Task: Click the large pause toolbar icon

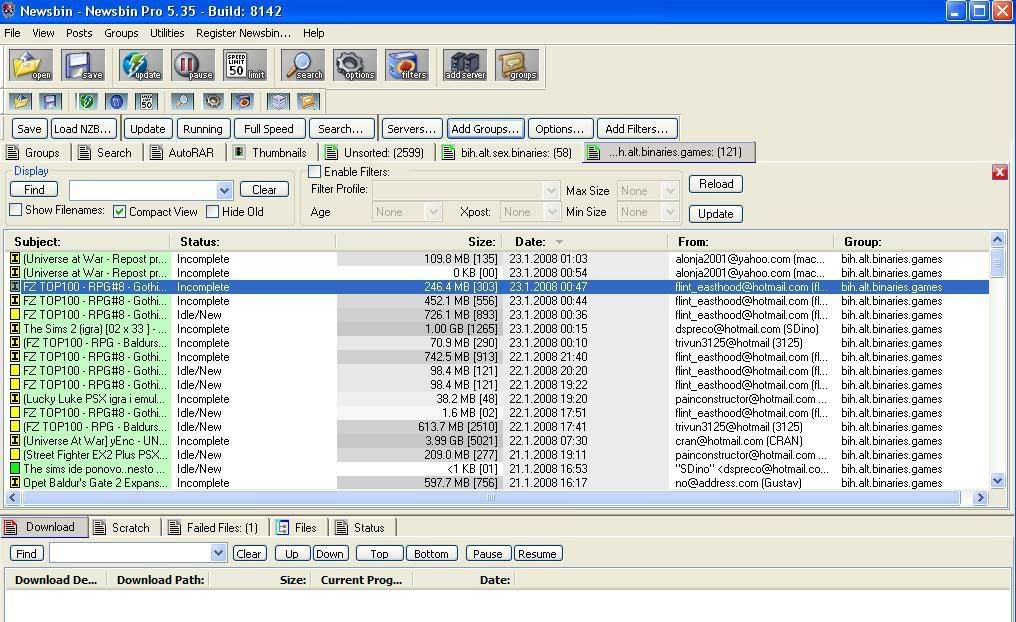Action: [x=192, y=65]
